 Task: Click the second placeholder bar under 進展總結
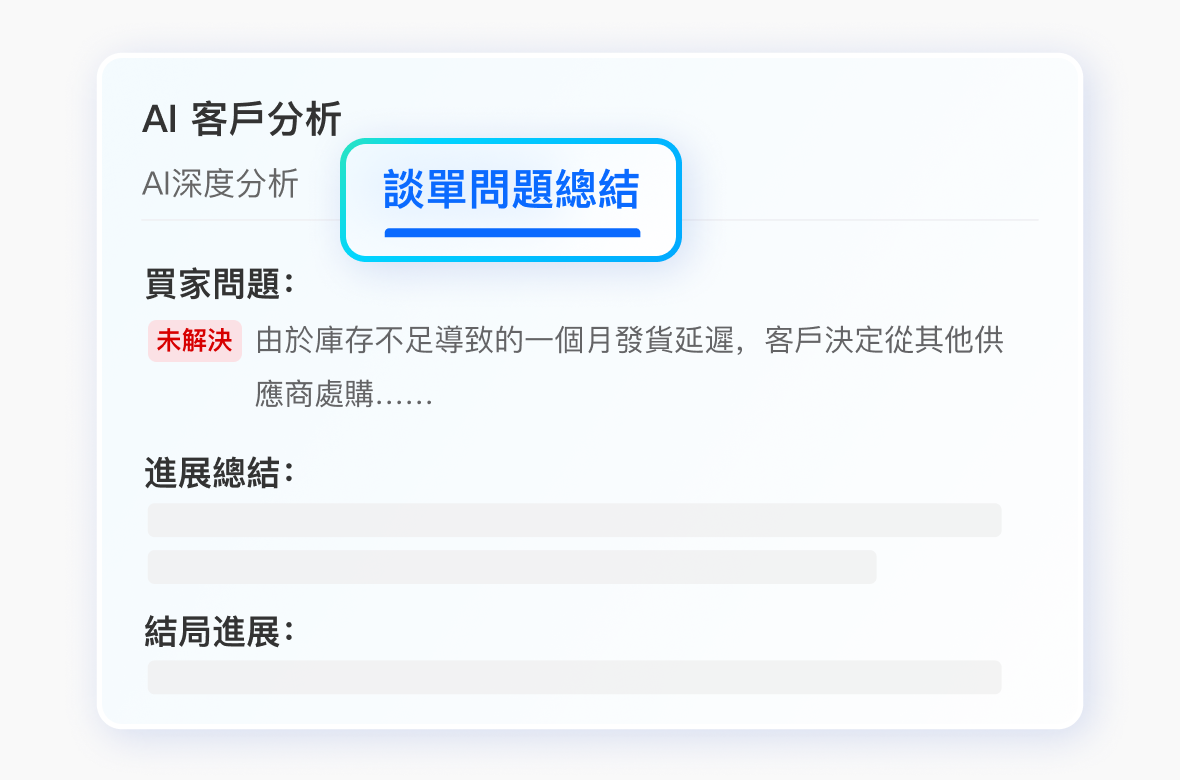click(x=511, y=567)
